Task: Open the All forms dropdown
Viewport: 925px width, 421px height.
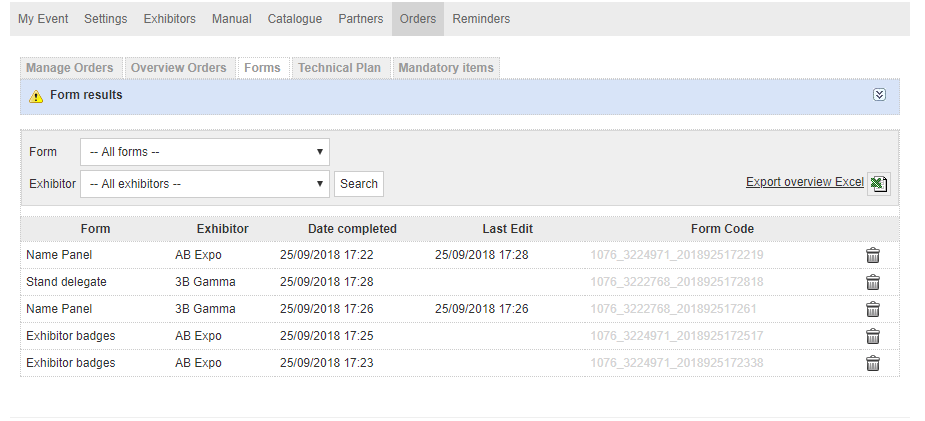Action: [x=205, y=152]
